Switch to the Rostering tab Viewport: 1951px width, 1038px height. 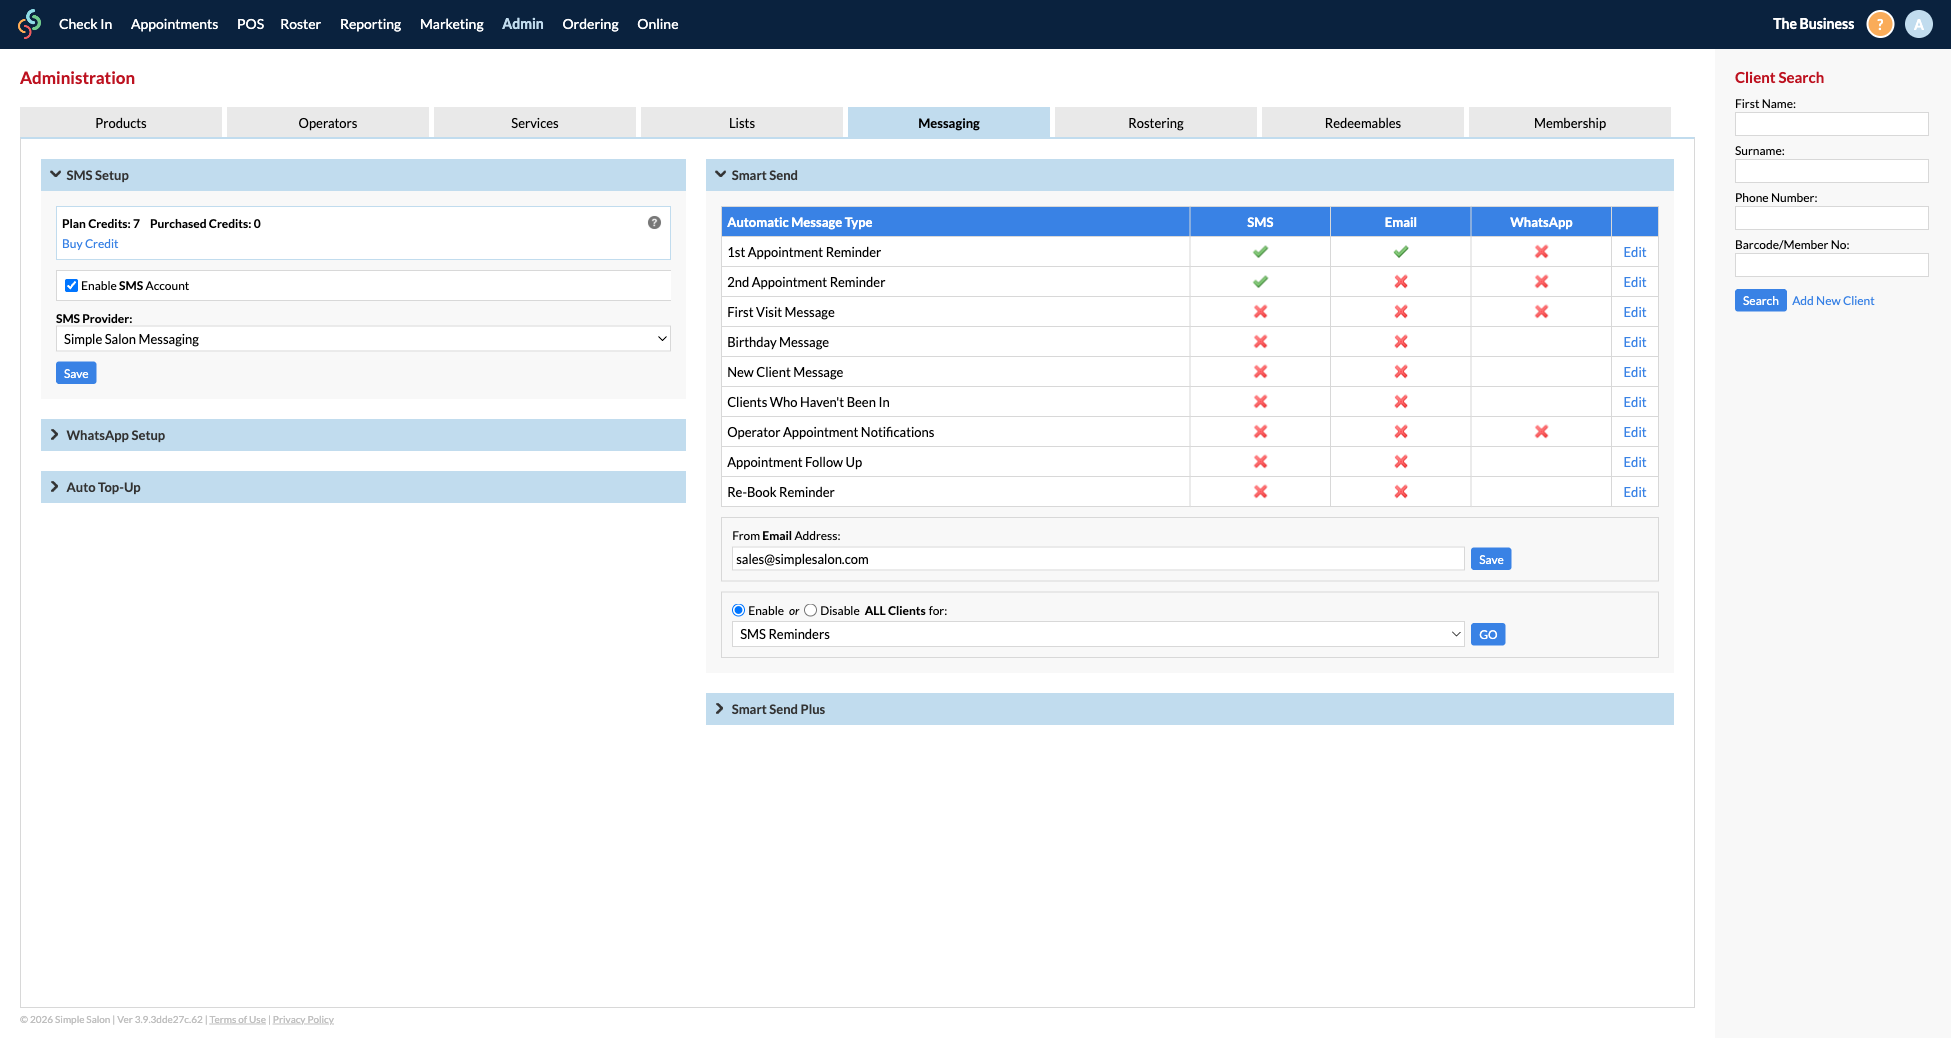point(1155,122)
